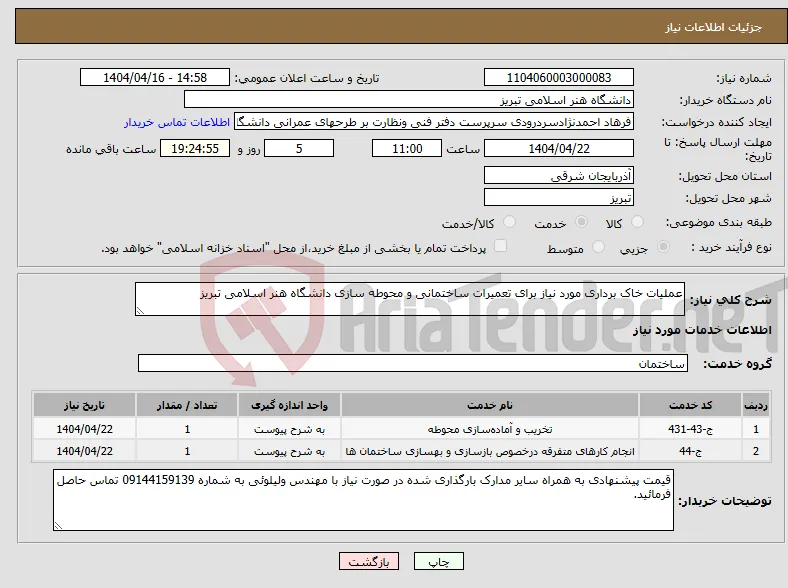Screen dimensions: 788x588
Task: Click the توضیحات خریدار notes textarea
Action: click(363, 500)
